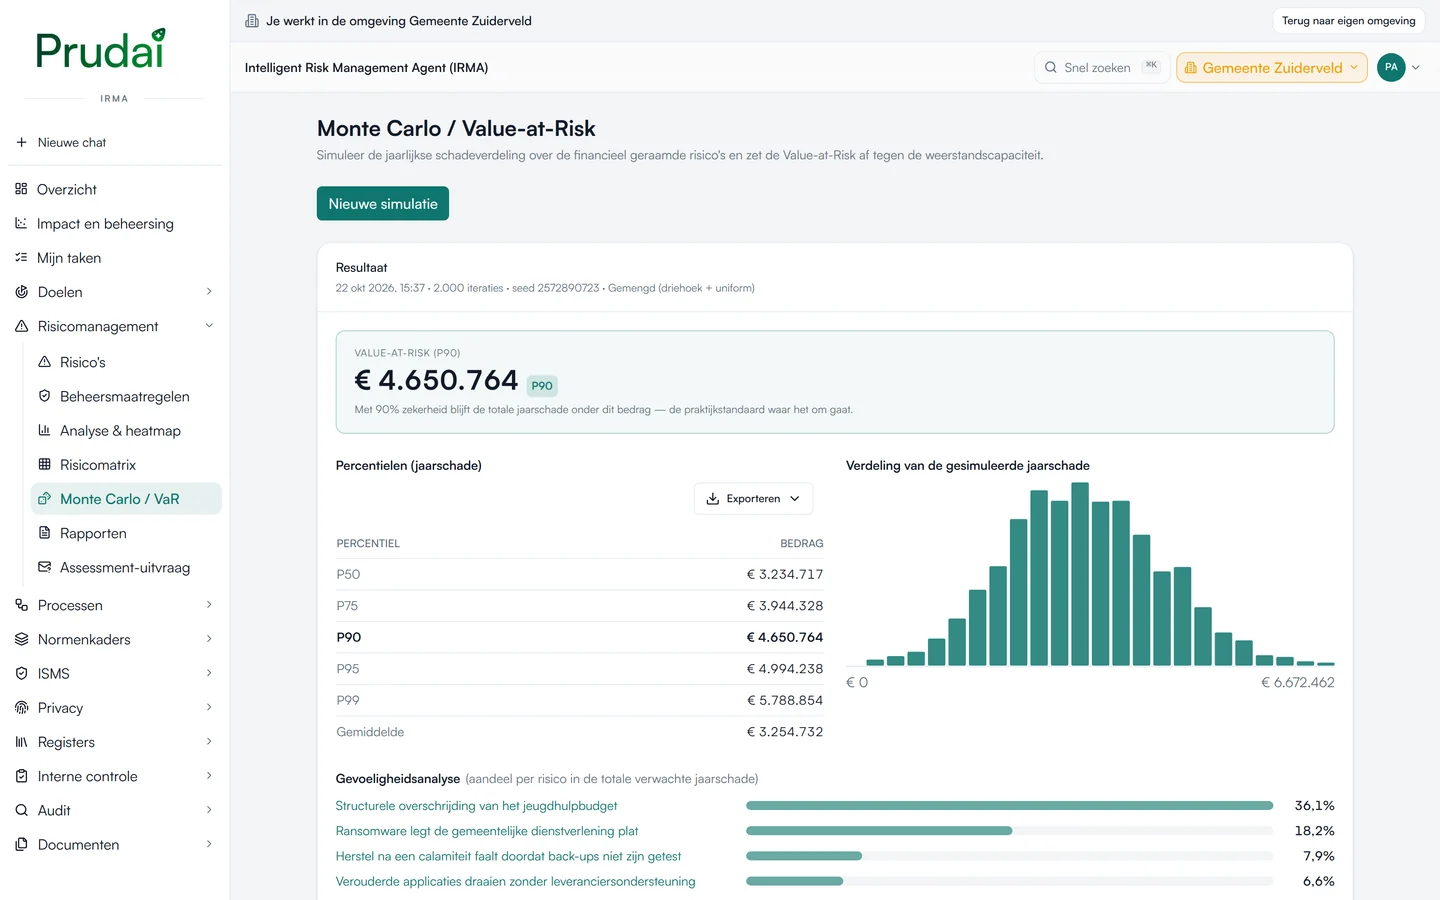Image resolution: width=1440 pixels, height=900 pixels.
Task: Click the Risicomatrix table icon
Action: [44, 464]
